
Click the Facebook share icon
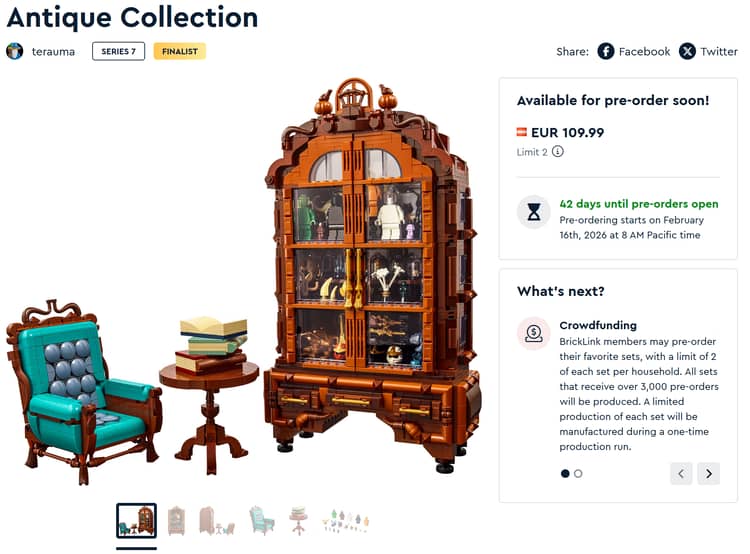[x=606, y=51]
